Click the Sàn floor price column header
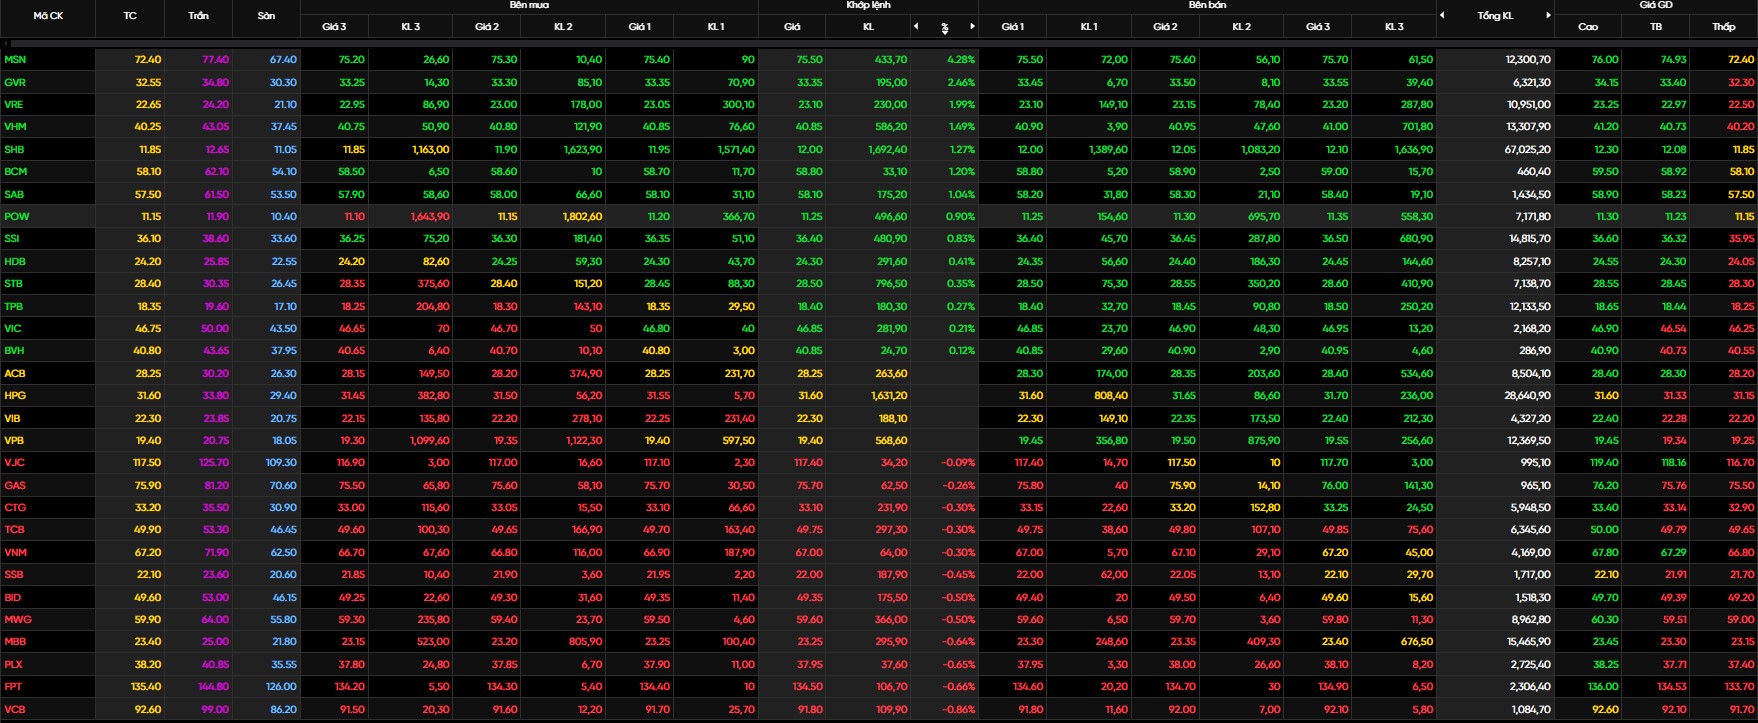Image resolution: width=1758 pixels, height=723 pixels. tap(266, 16)
